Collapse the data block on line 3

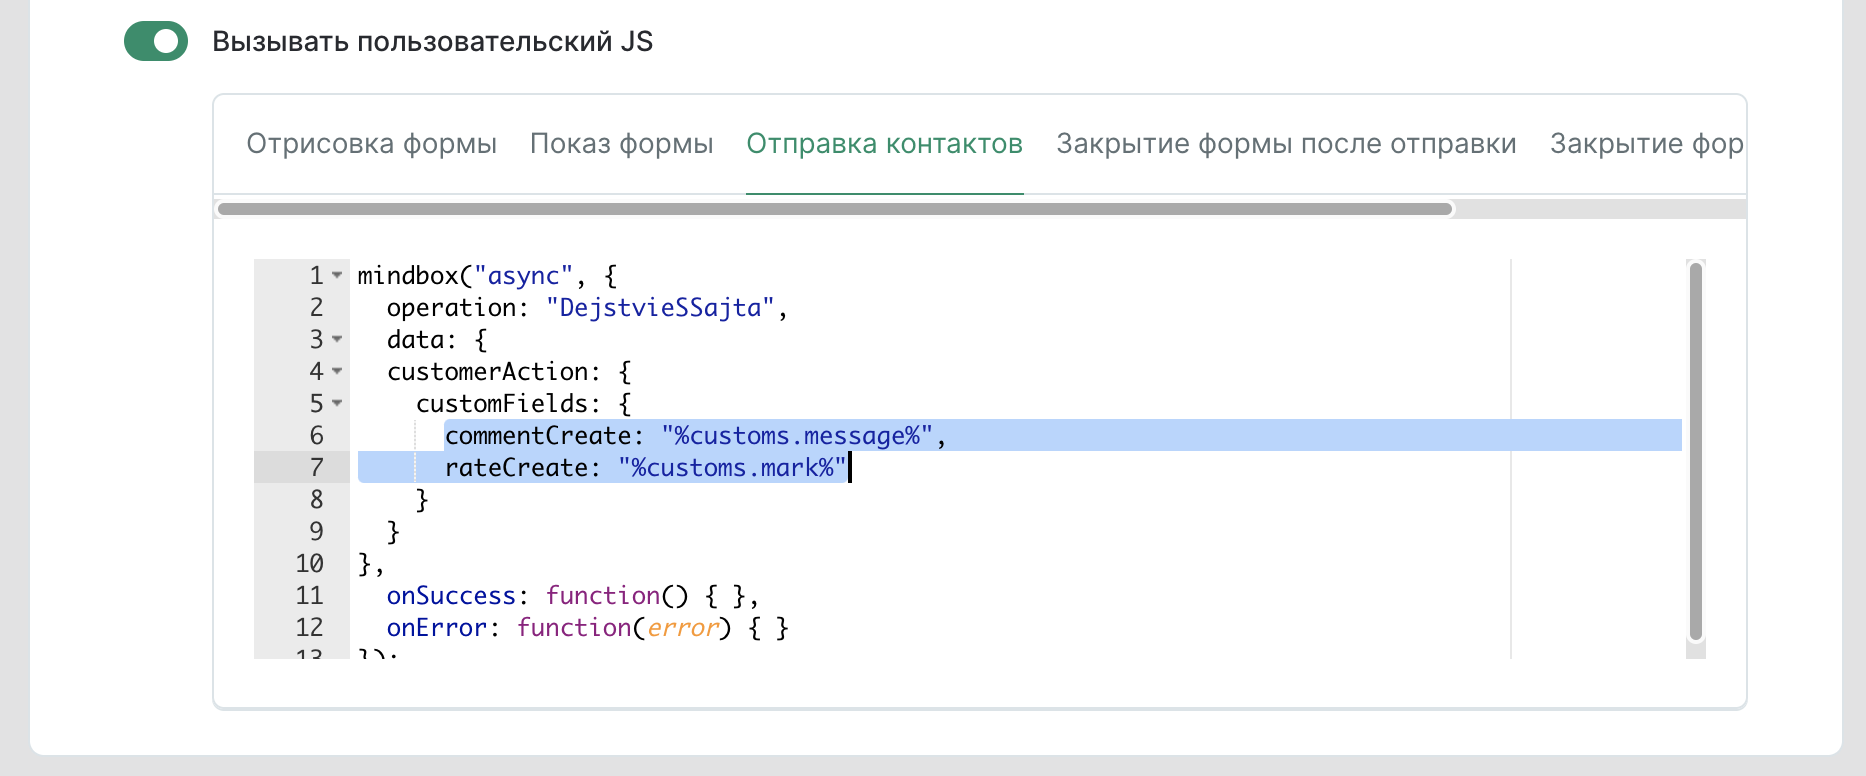coord(337,339)
